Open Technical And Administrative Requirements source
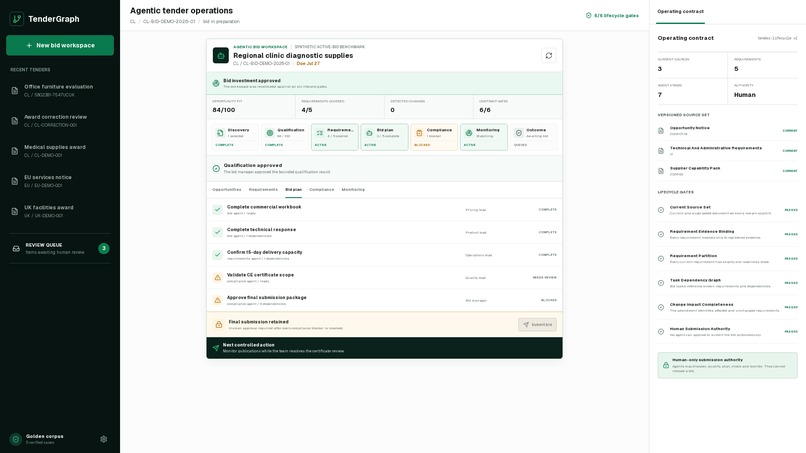 point(727,151)
